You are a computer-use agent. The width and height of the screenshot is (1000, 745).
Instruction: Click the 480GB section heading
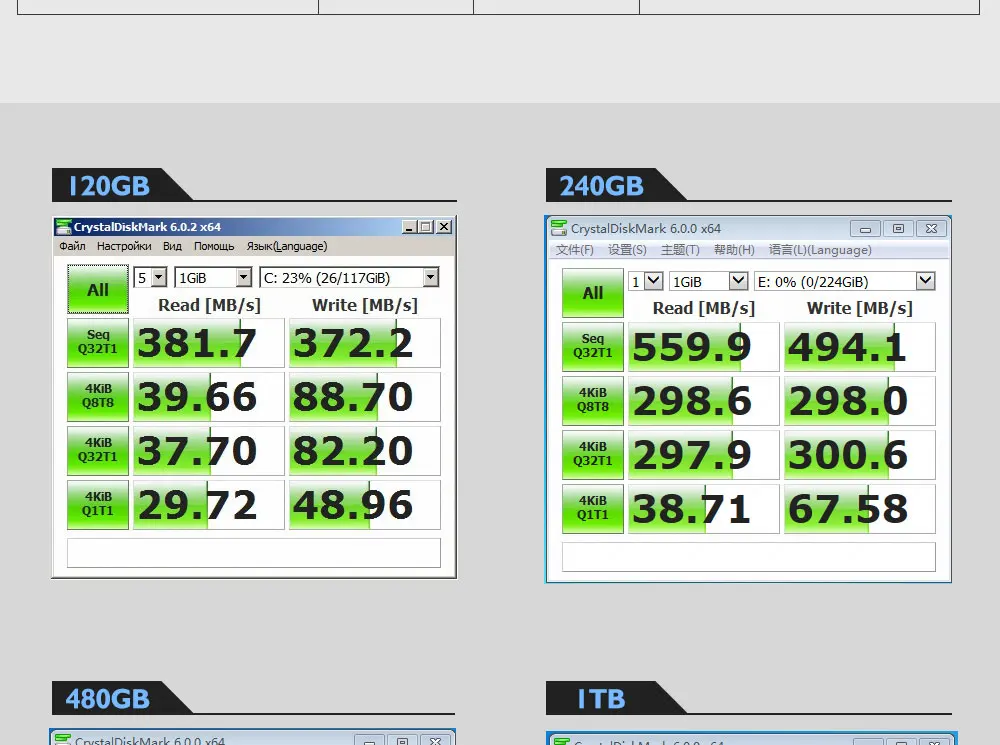[x=107, y=698]
